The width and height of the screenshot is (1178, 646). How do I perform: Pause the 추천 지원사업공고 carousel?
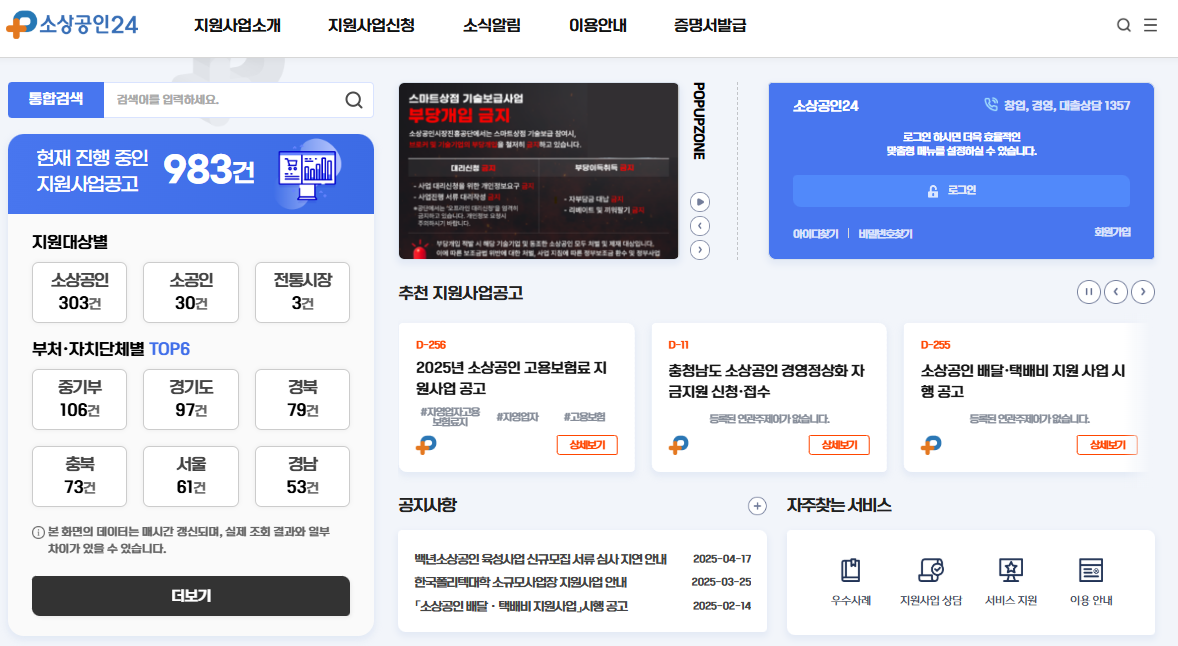1089,291
